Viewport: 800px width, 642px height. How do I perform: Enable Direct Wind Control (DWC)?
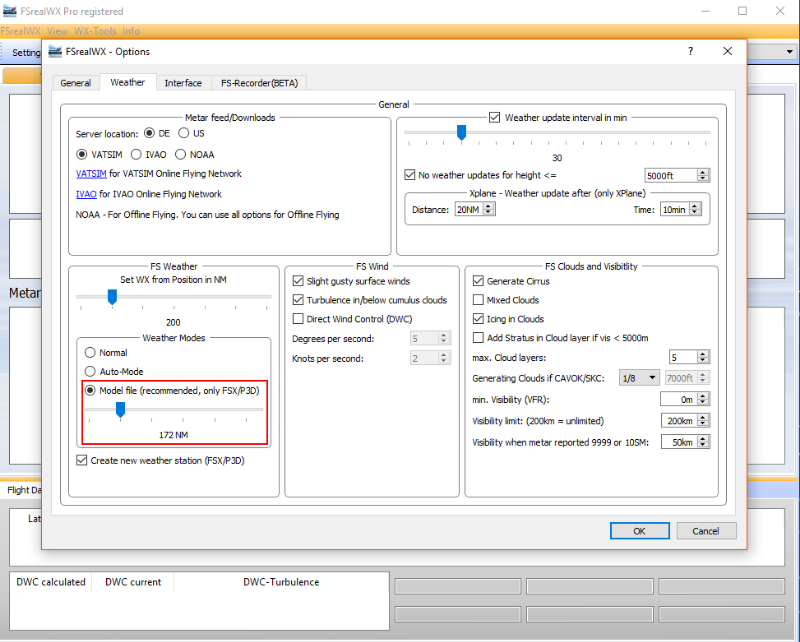(x=298, y=318)
